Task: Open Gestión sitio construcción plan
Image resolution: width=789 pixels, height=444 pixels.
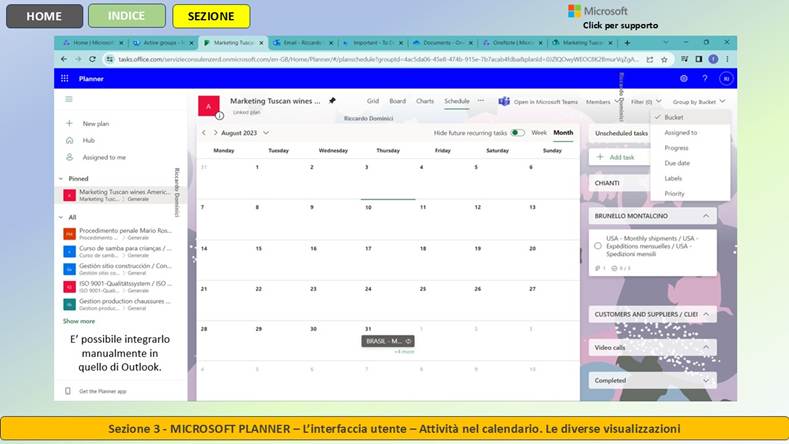Action: point(120,269)
